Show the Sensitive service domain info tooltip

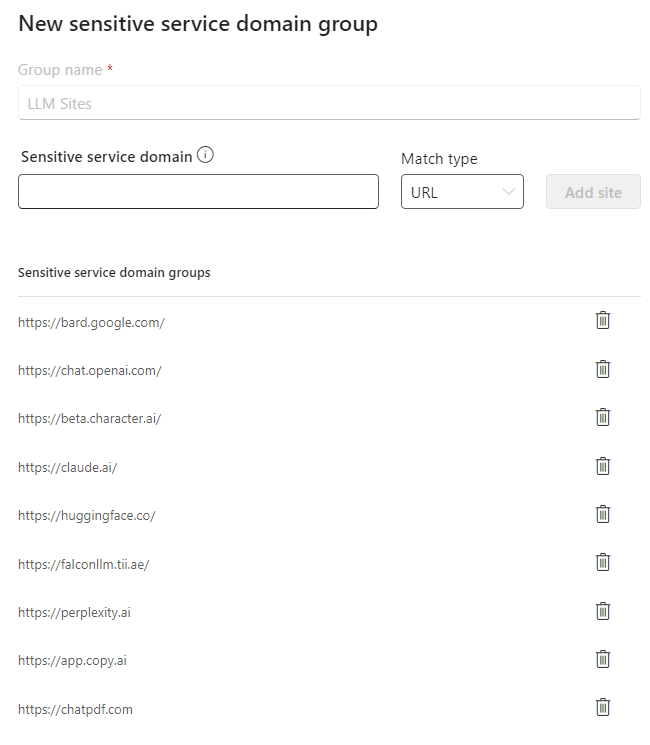click(x=206, y=155)
